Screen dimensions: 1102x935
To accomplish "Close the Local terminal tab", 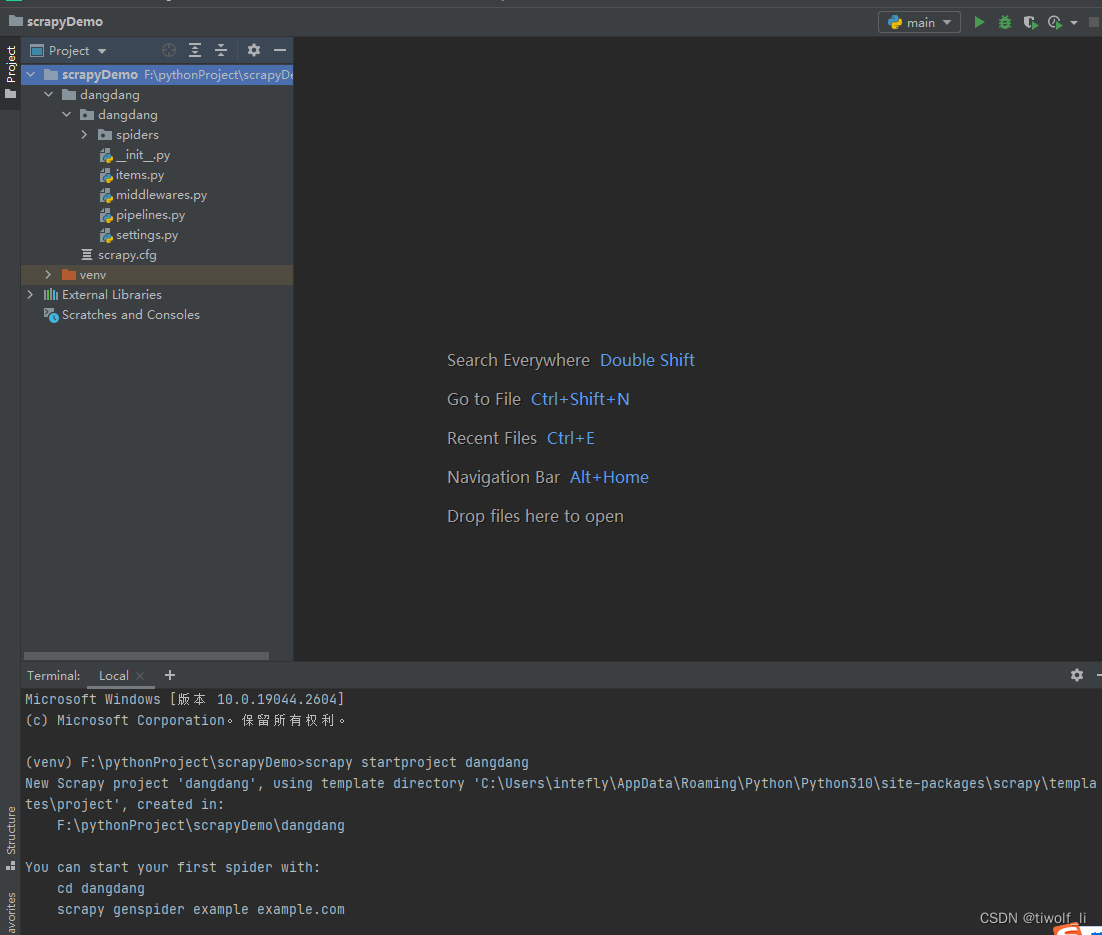I will (140, 676).
